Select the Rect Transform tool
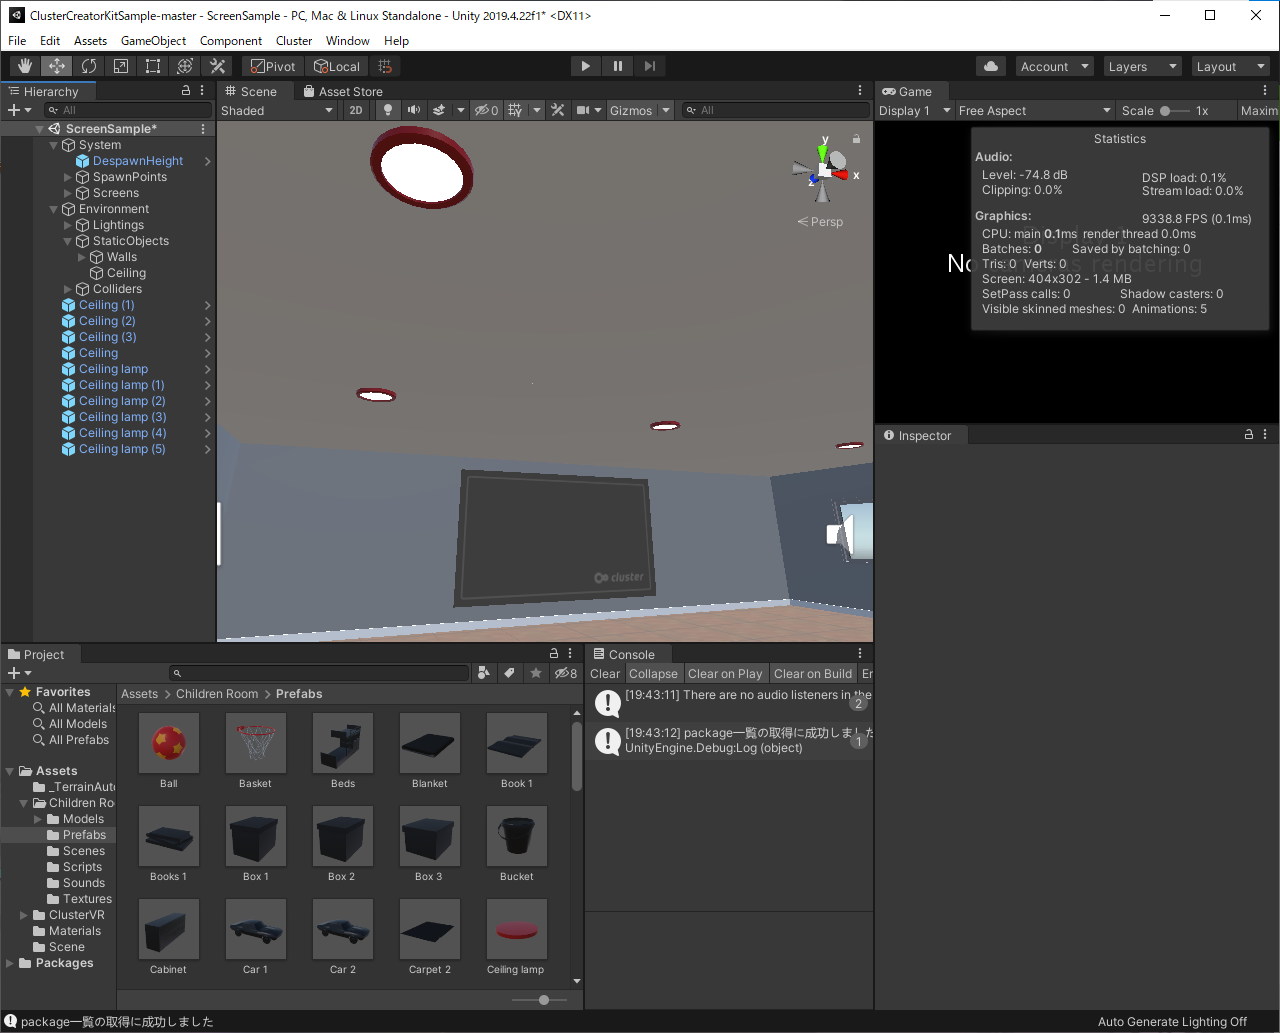 click(x=152, y=66)
